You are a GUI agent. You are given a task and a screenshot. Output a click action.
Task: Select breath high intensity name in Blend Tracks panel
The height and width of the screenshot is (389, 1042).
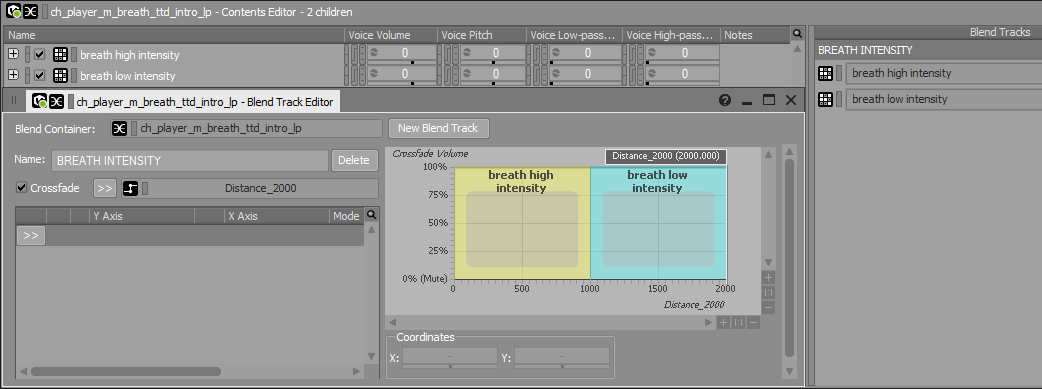pyautogui.click(x=902, y=73)
